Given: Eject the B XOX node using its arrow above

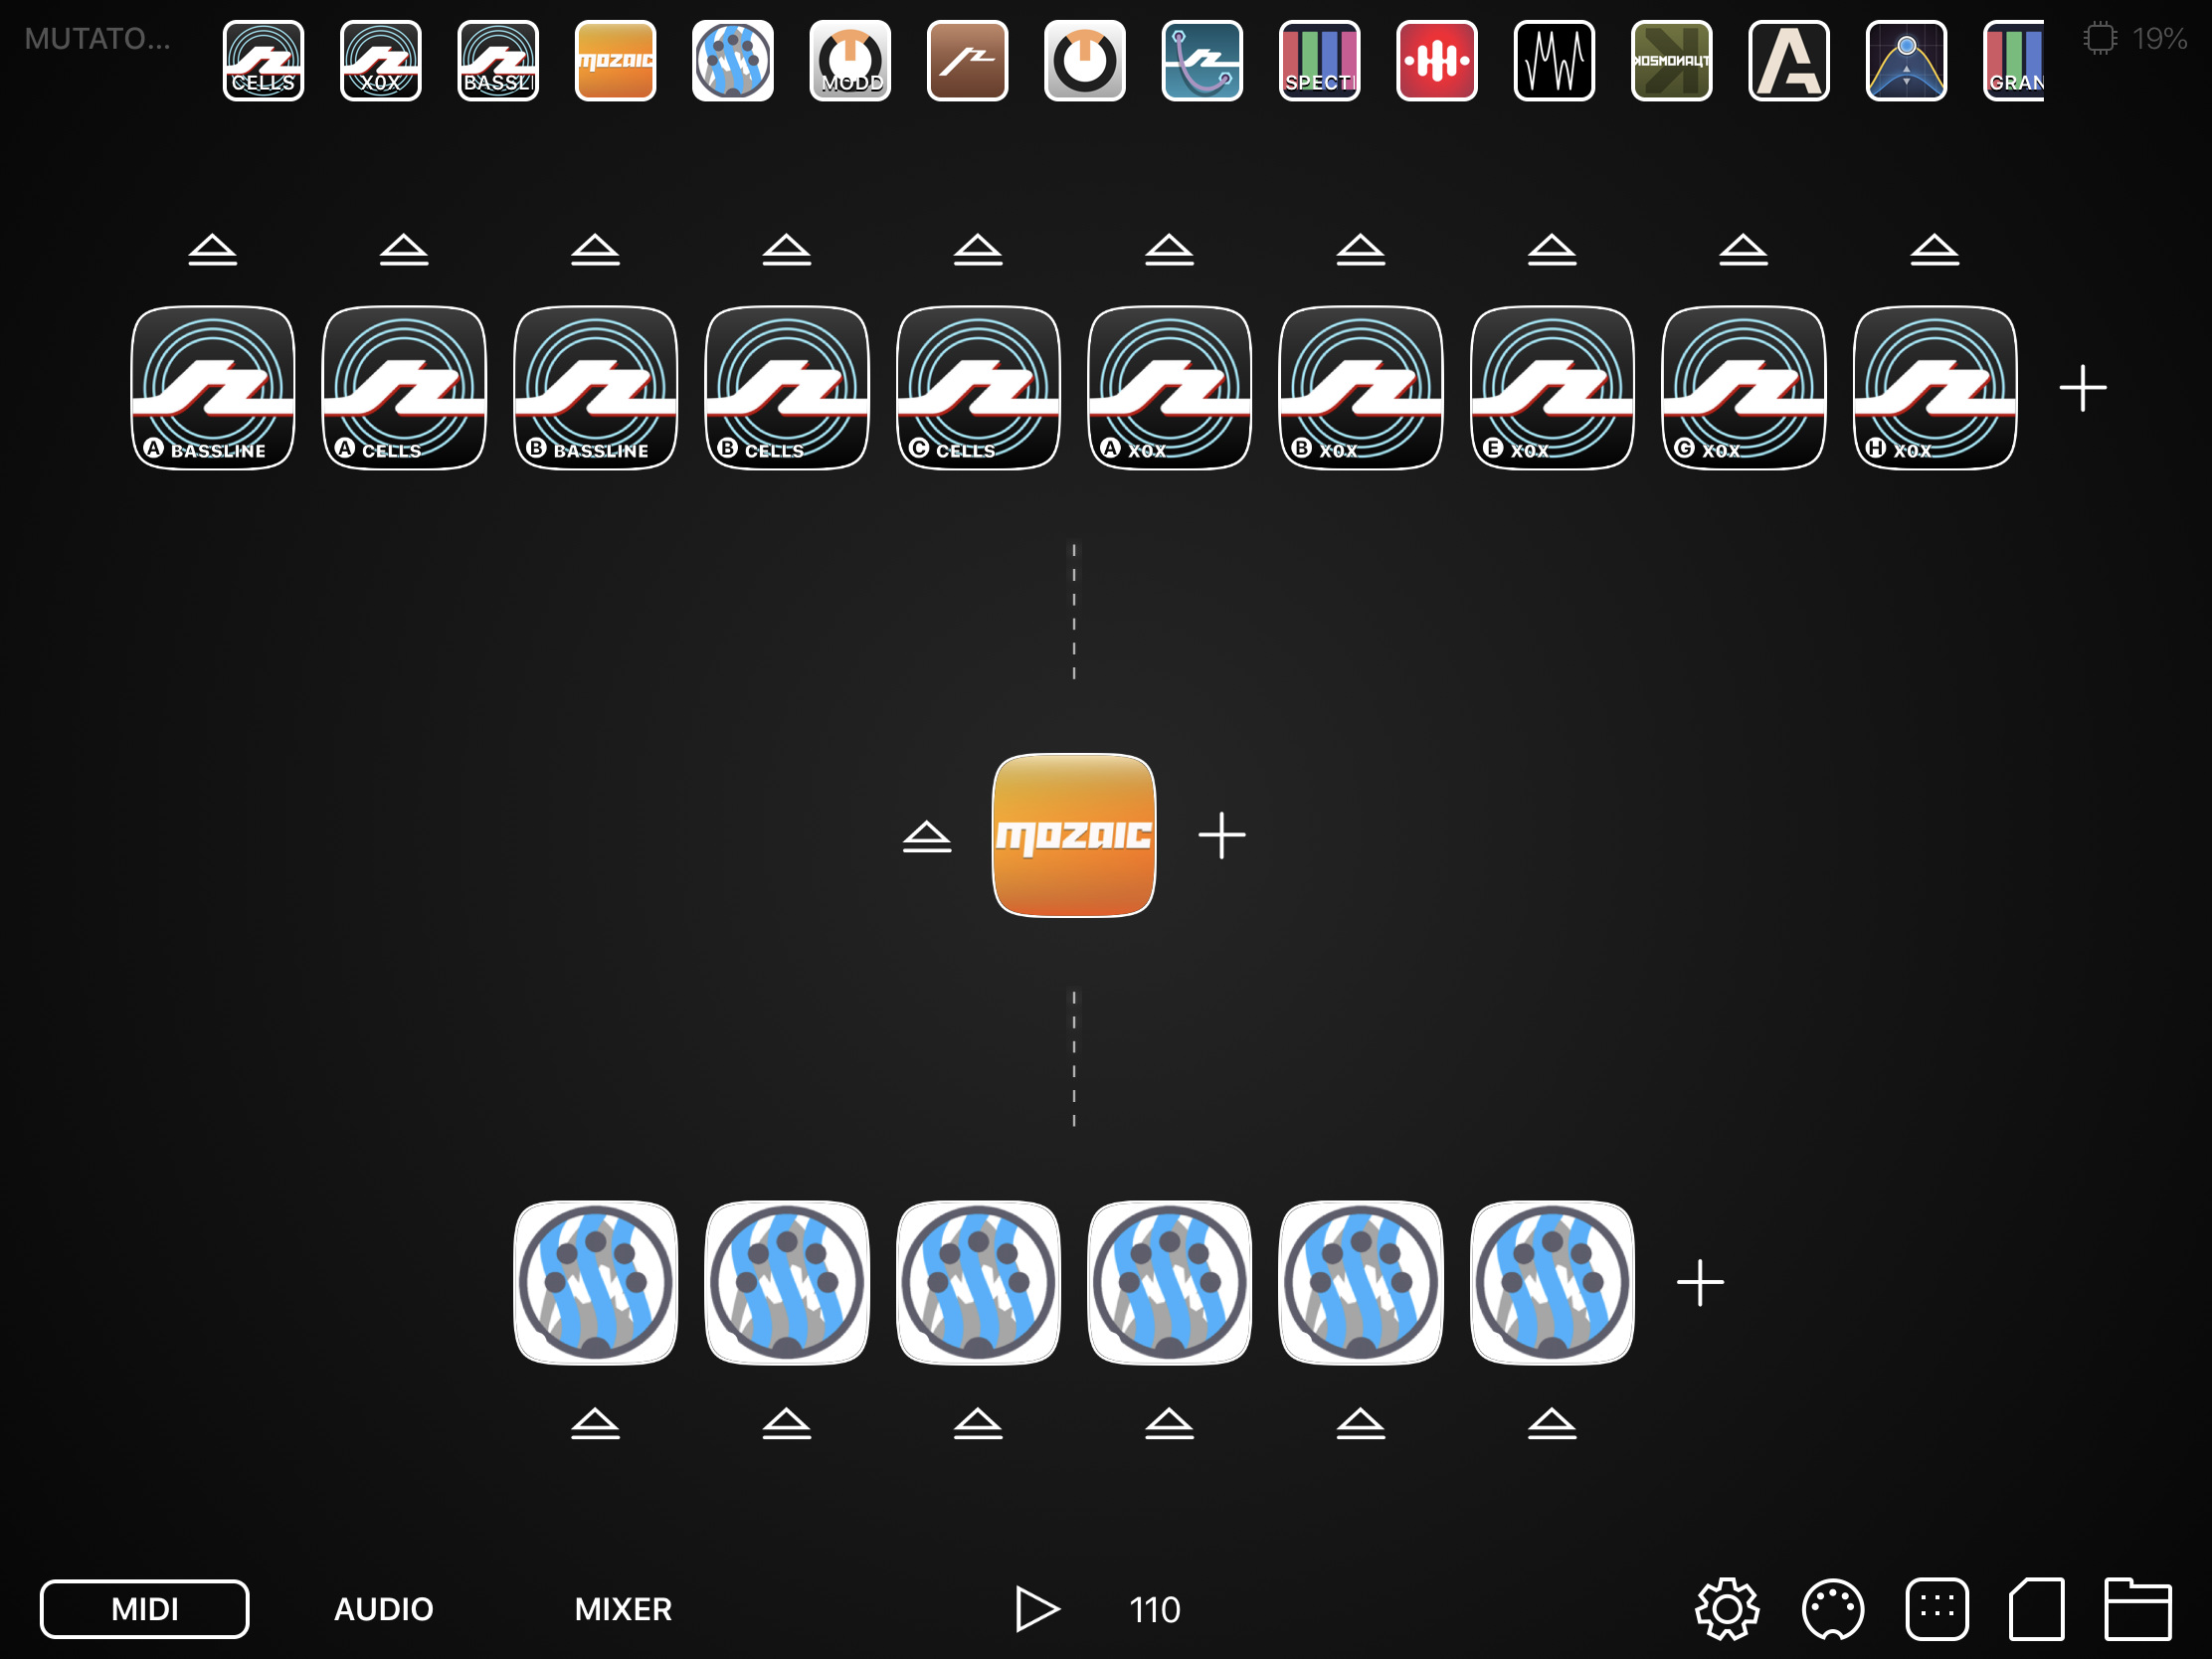Looking at the screenshot, I should coord(1361,249).
